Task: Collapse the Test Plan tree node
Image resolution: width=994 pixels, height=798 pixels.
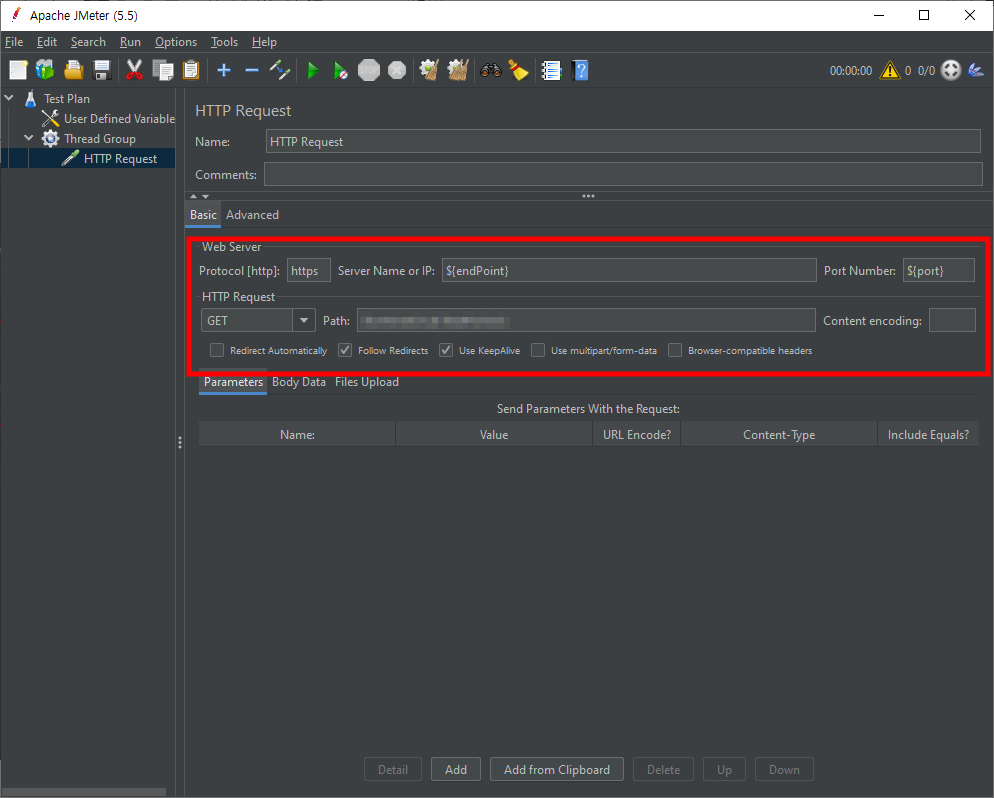Action: click(x=9, y=98)
